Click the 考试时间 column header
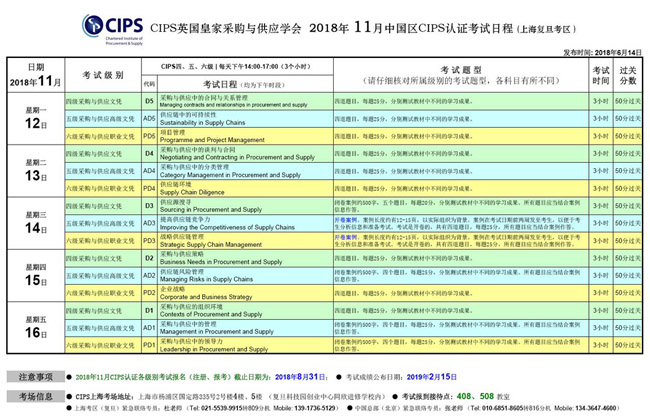 point(601,75)
